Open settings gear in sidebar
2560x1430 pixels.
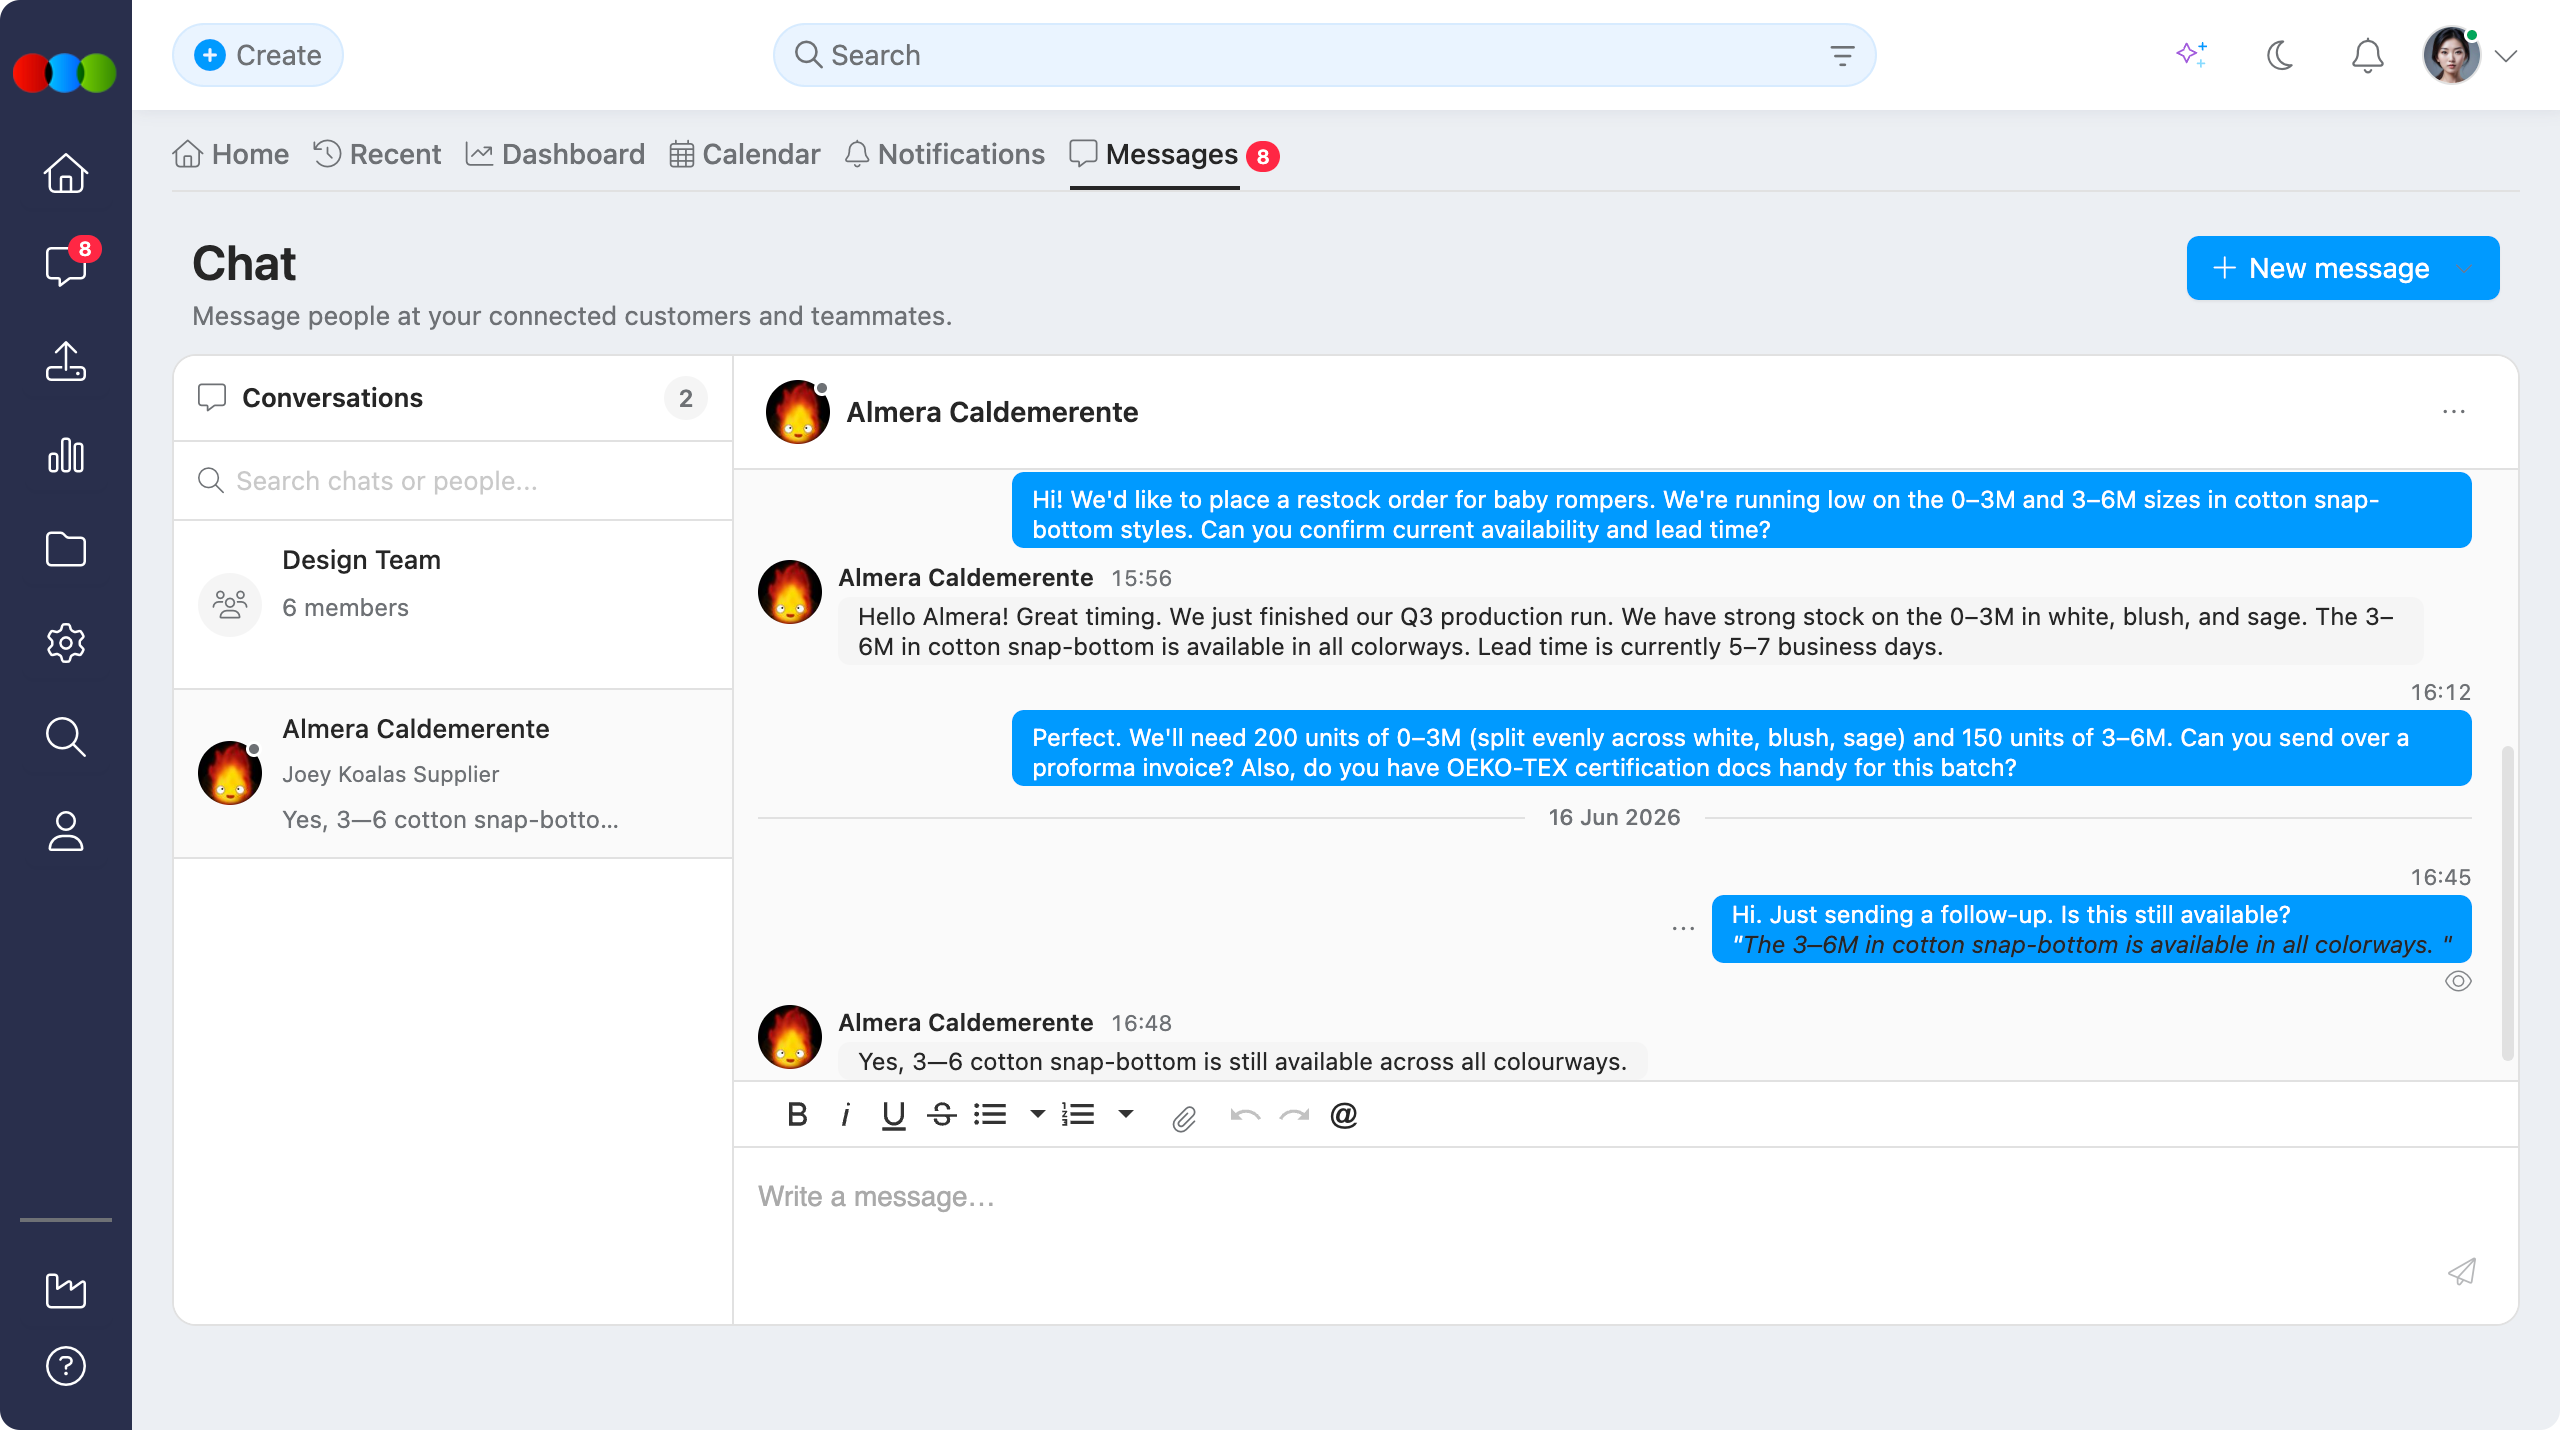(66, 643)
